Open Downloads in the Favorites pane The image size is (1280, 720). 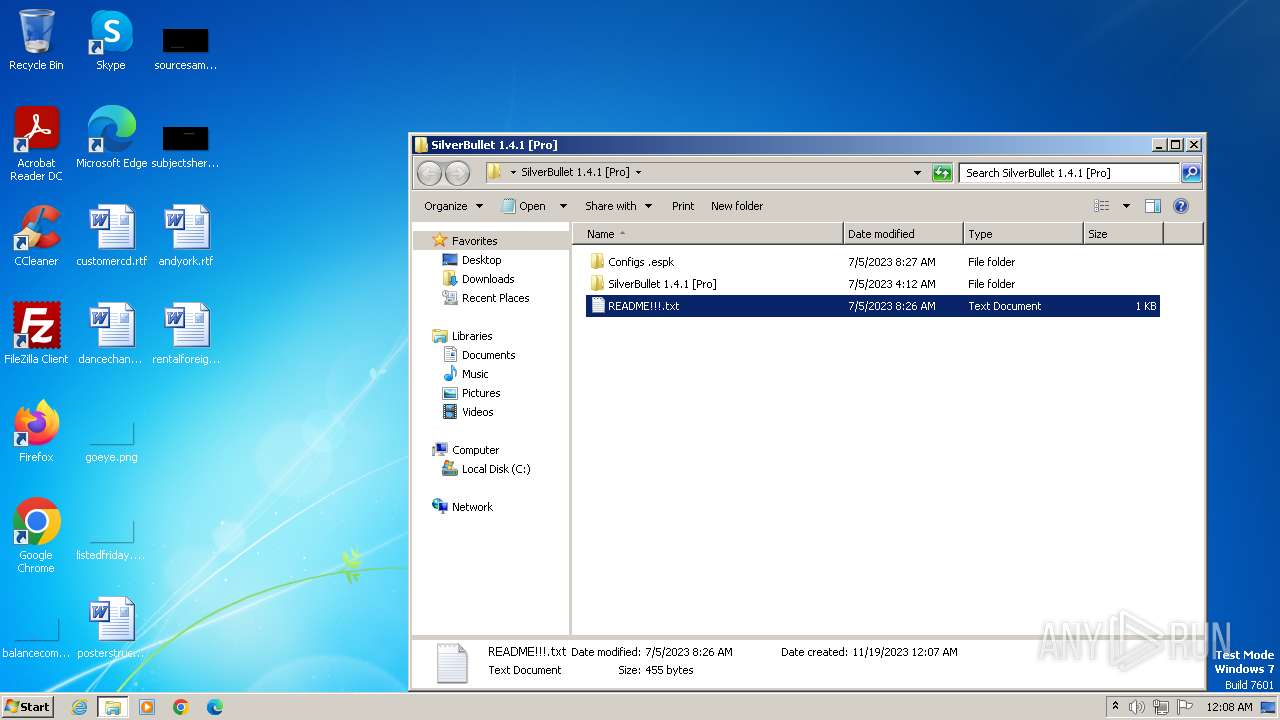tap(487, 279)
